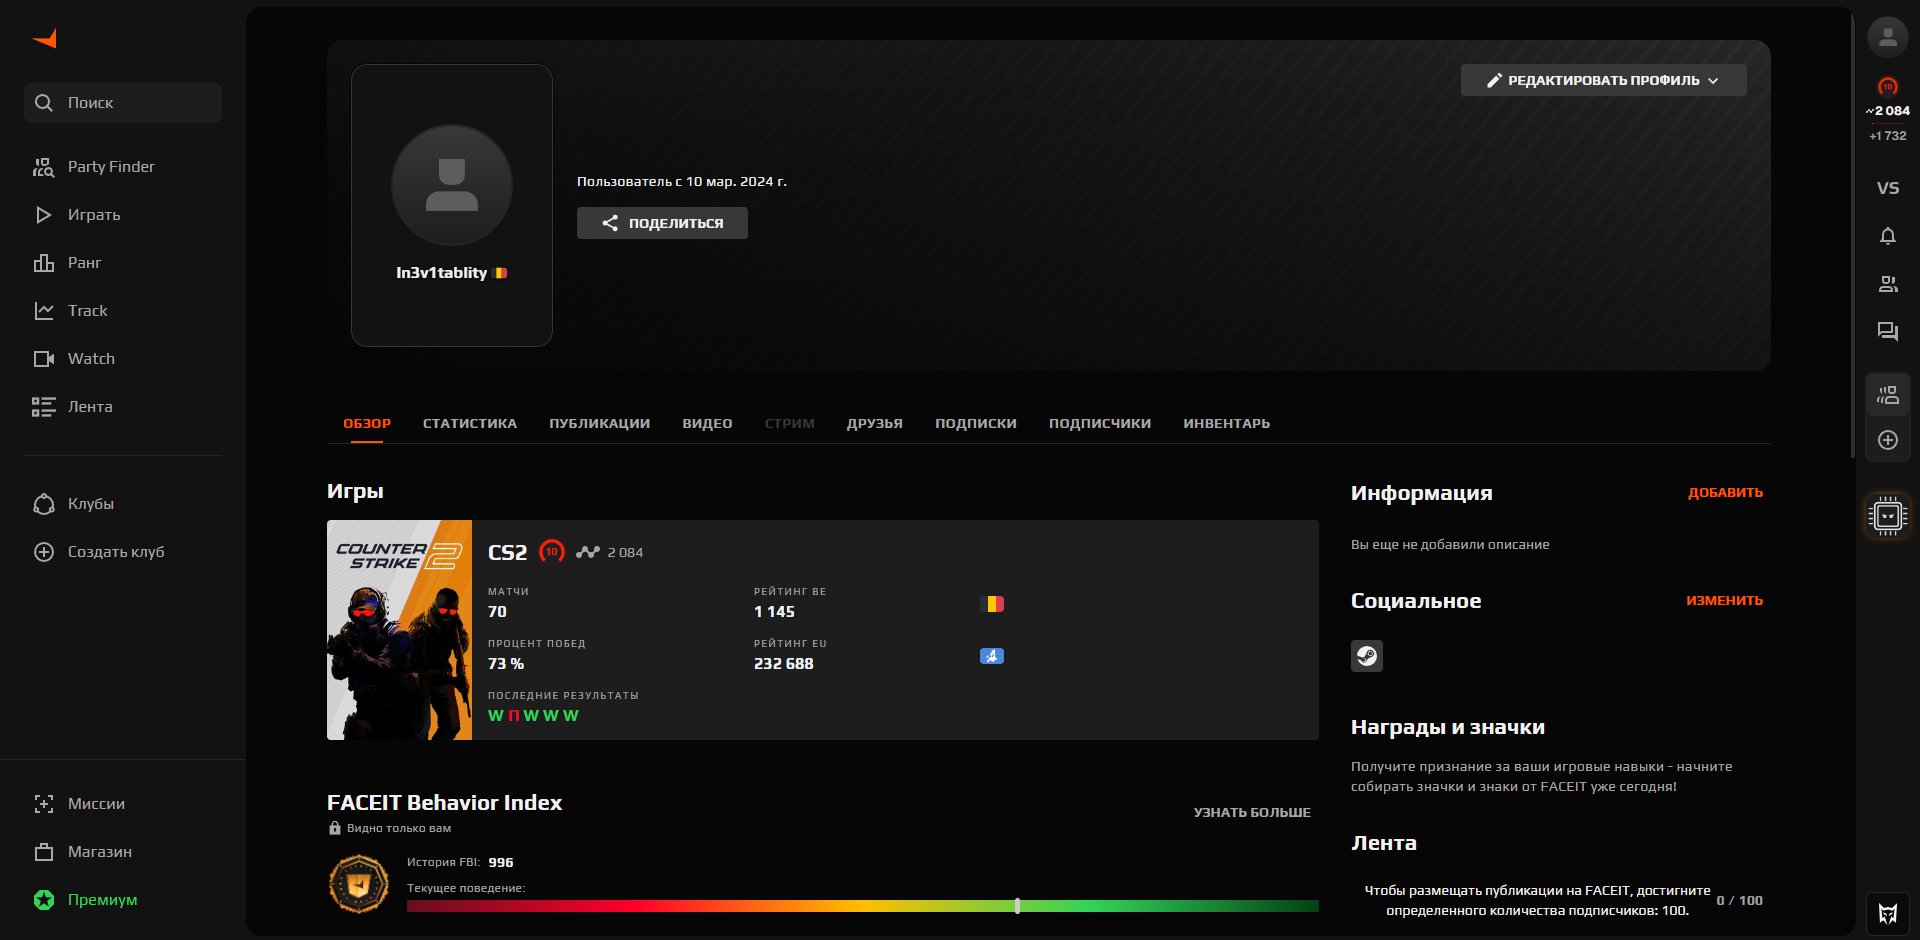
Task: Click the Поделиться share button
Action: click(662, 223)
